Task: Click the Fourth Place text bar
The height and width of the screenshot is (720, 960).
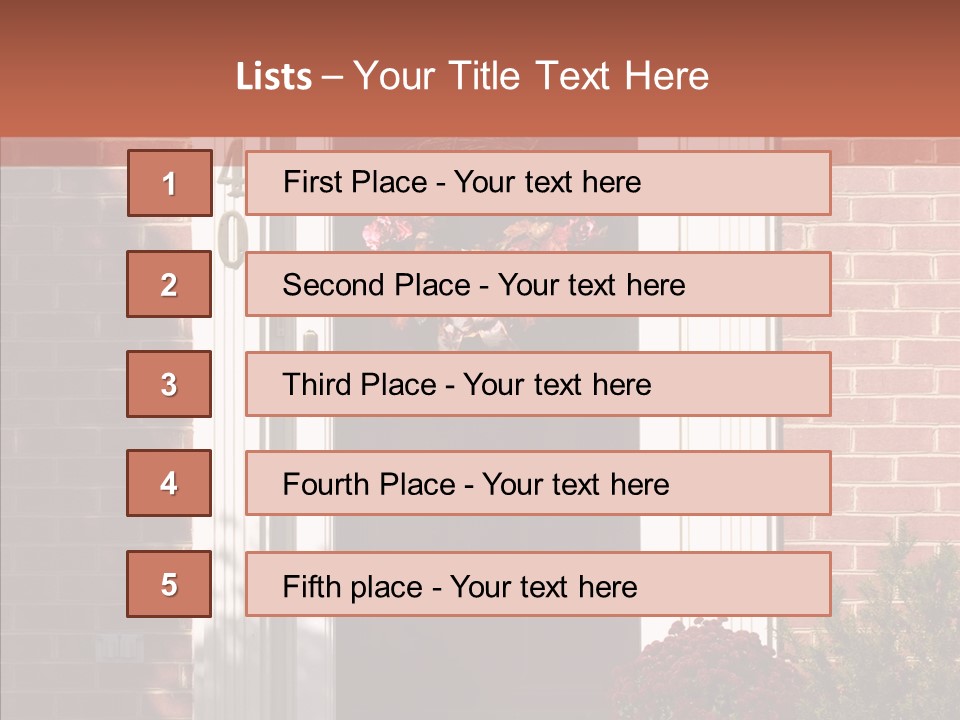Action: 538,484
